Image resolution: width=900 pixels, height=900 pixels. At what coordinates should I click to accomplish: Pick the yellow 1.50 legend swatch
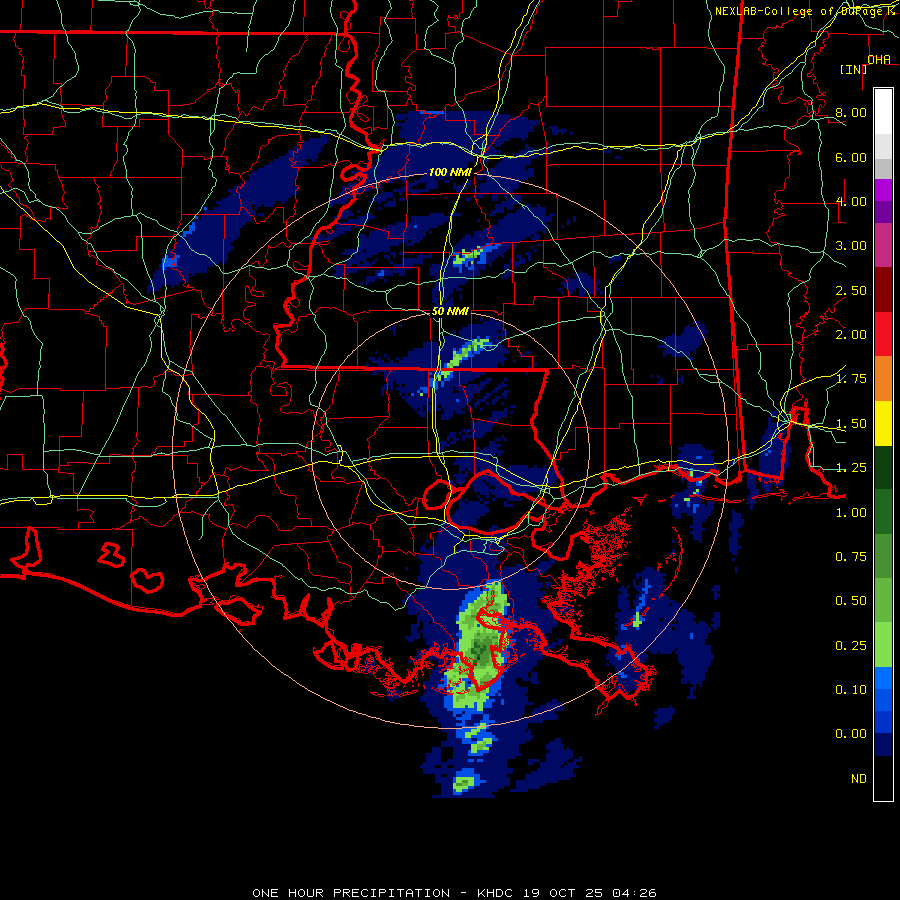pos(883,423)
